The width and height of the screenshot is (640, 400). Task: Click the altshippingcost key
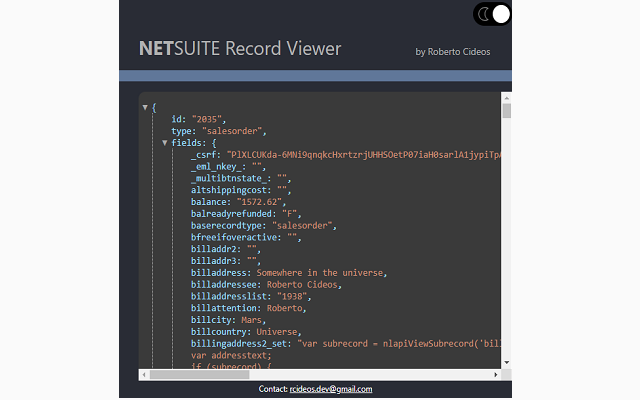click(229, 191)
